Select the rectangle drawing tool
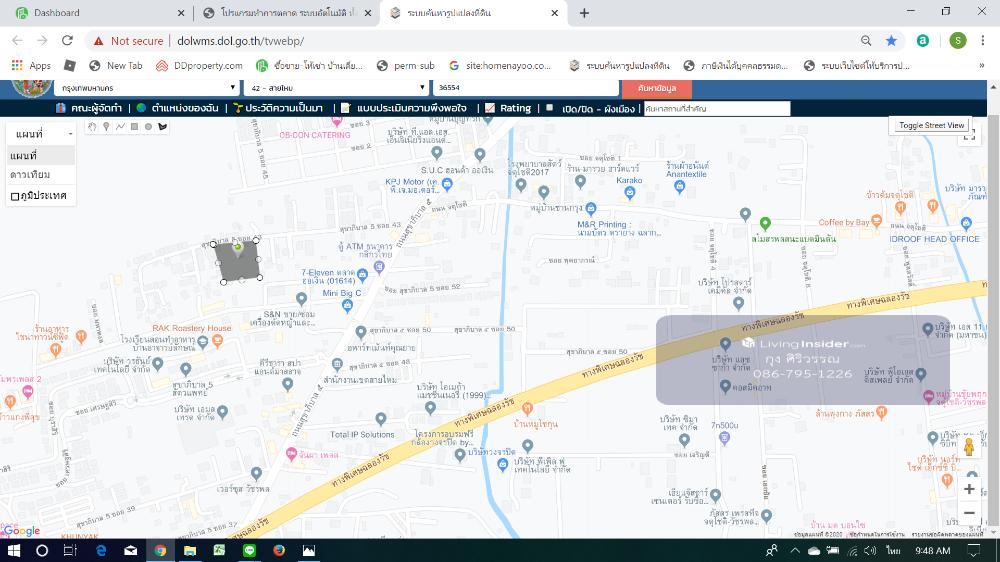Screen dimensions: 1000x562 [134, 127]
